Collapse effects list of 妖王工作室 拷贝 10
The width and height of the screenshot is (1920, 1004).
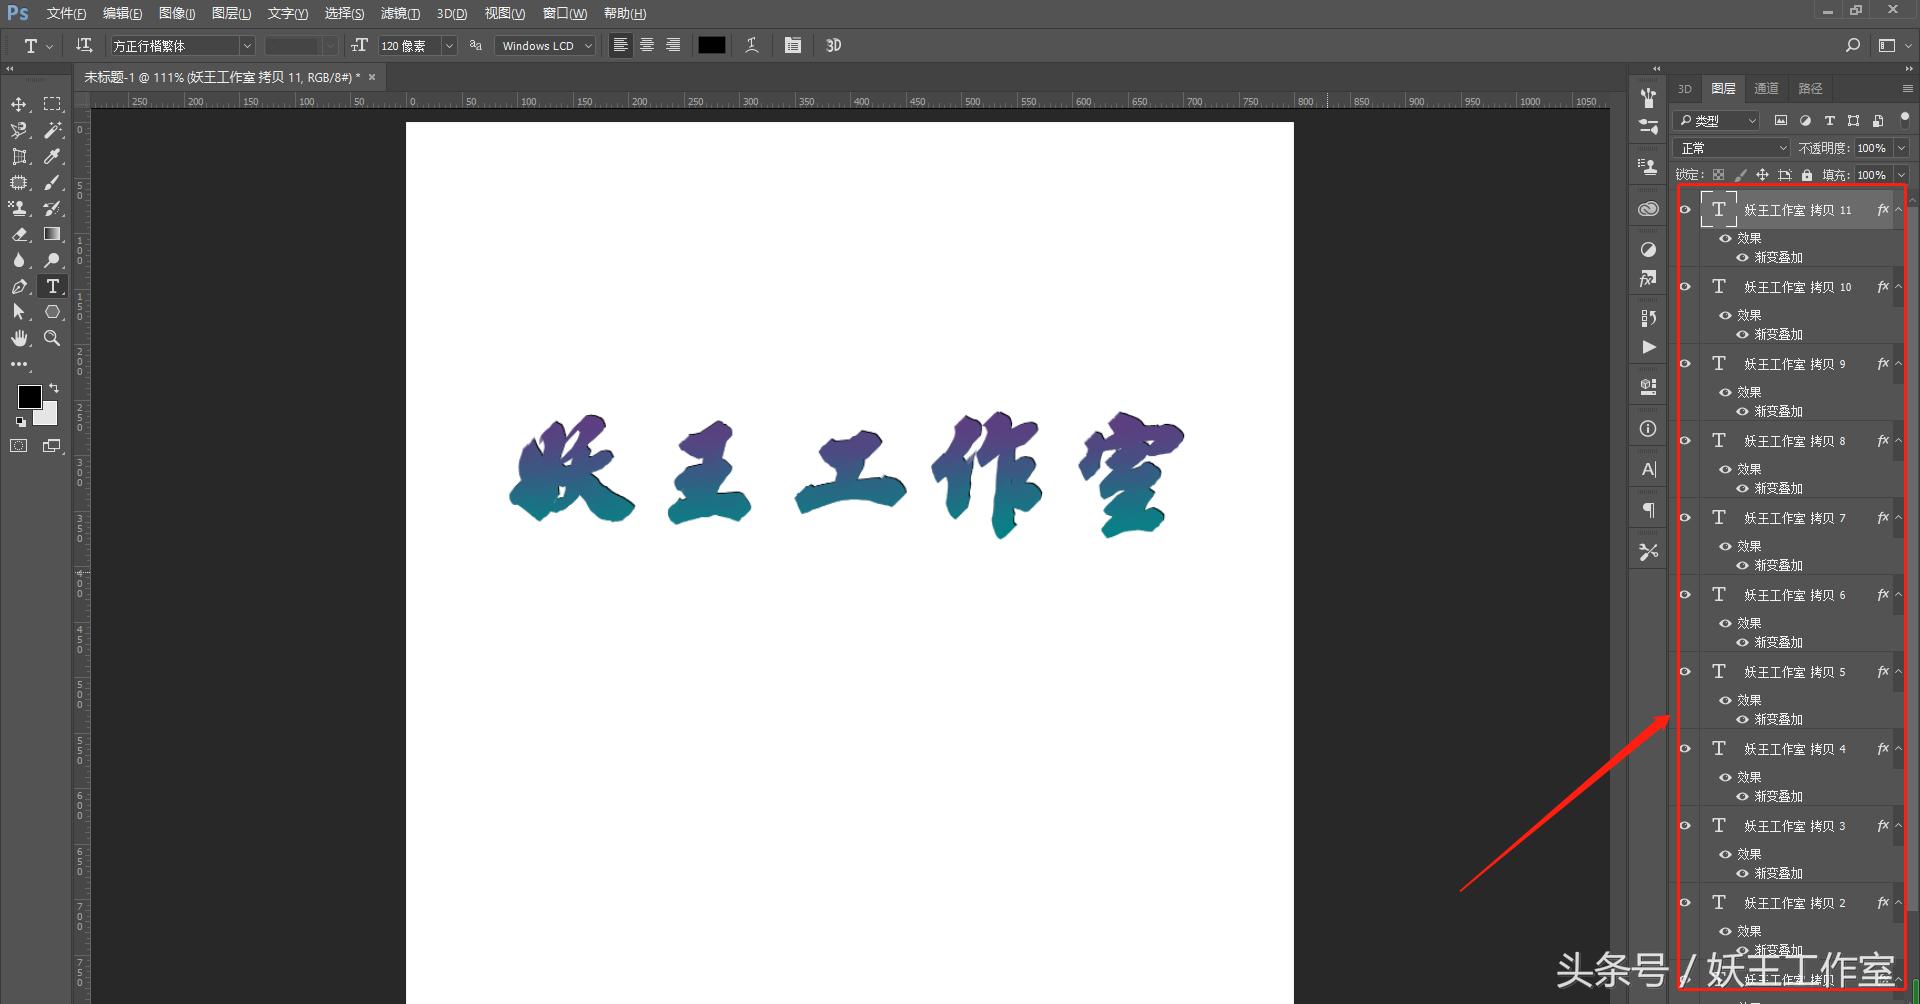coord(1898,287)
